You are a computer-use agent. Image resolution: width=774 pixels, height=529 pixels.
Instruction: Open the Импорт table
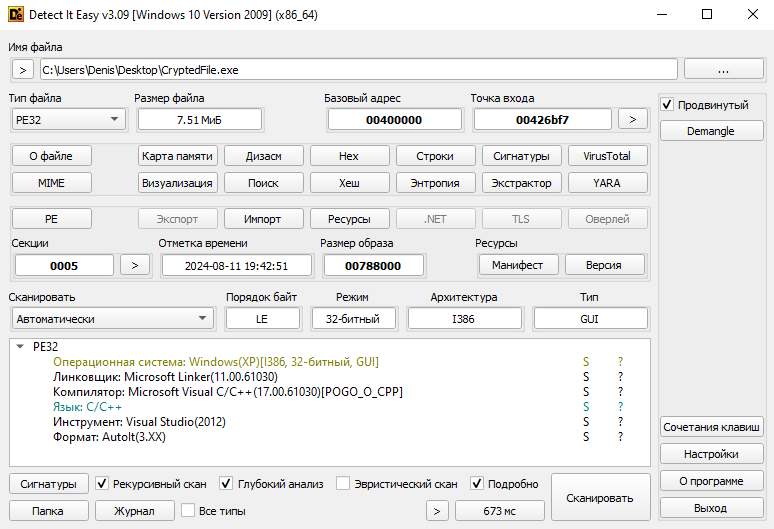pos(263,219)
